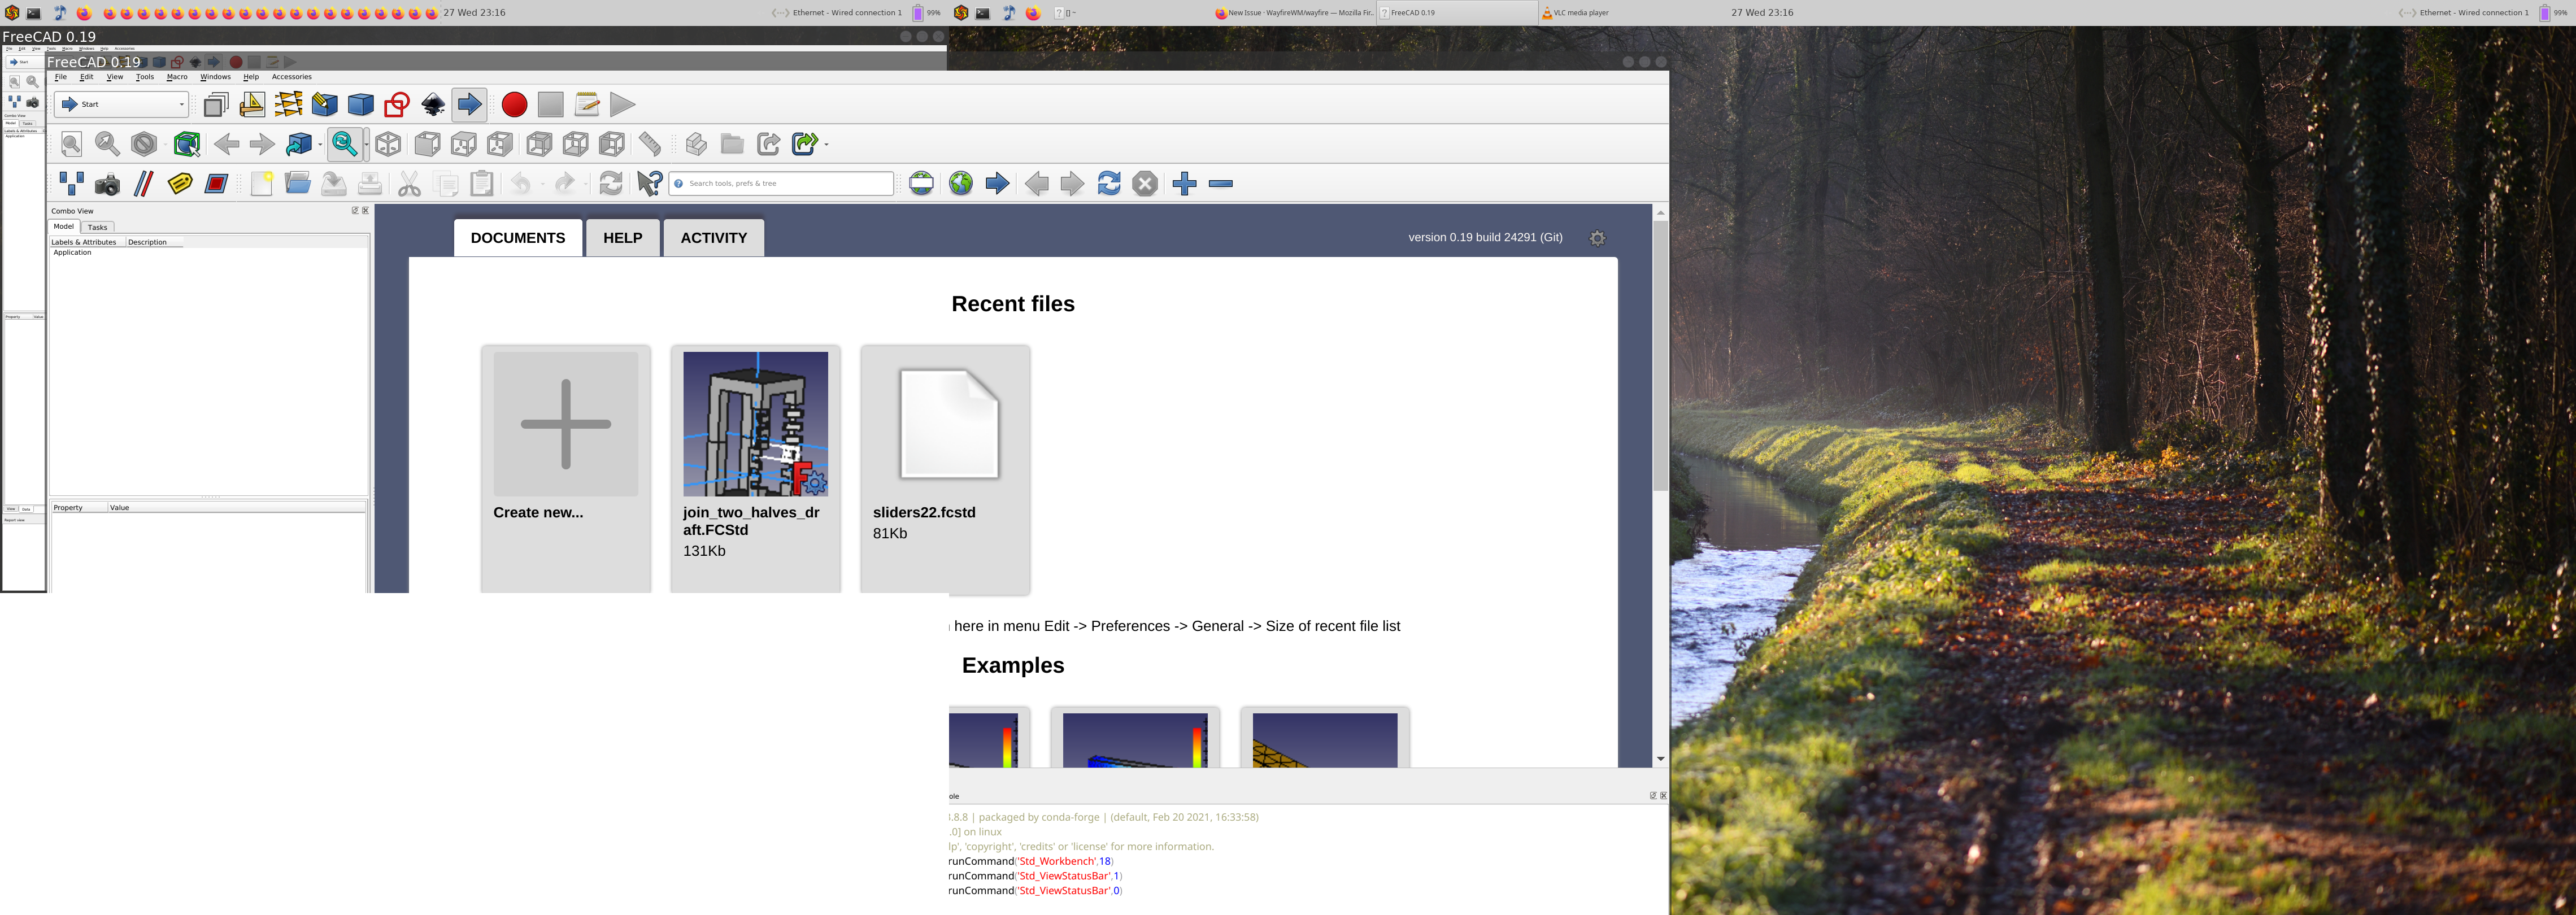2576x915 pixels.
Task: Zoom in web view with blue plus icon
Action: click(1184, 184)
